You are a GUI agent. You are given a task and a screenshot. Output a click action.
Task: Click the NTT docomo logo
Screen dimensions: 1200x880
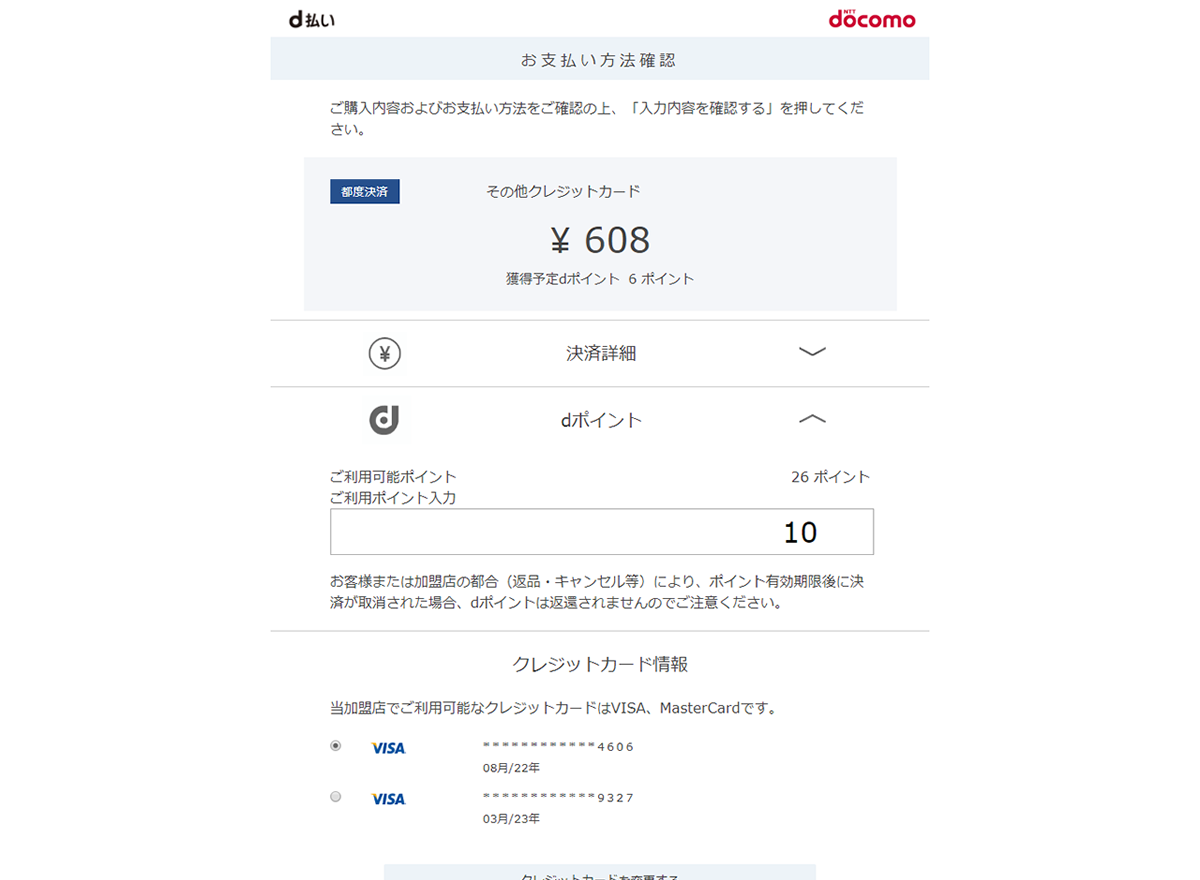coord(871,19)
